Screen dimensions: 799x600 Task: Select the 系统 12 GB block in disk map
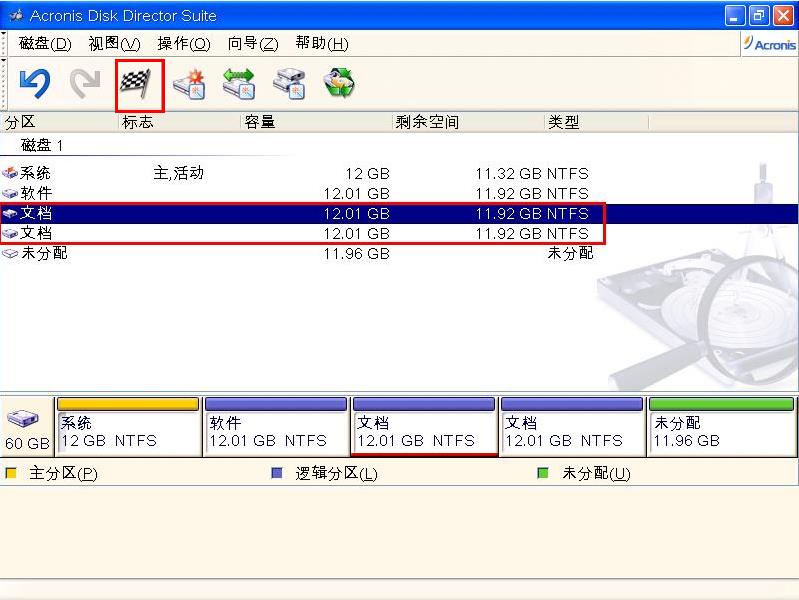pyautogui.click(x=128, y=427)
